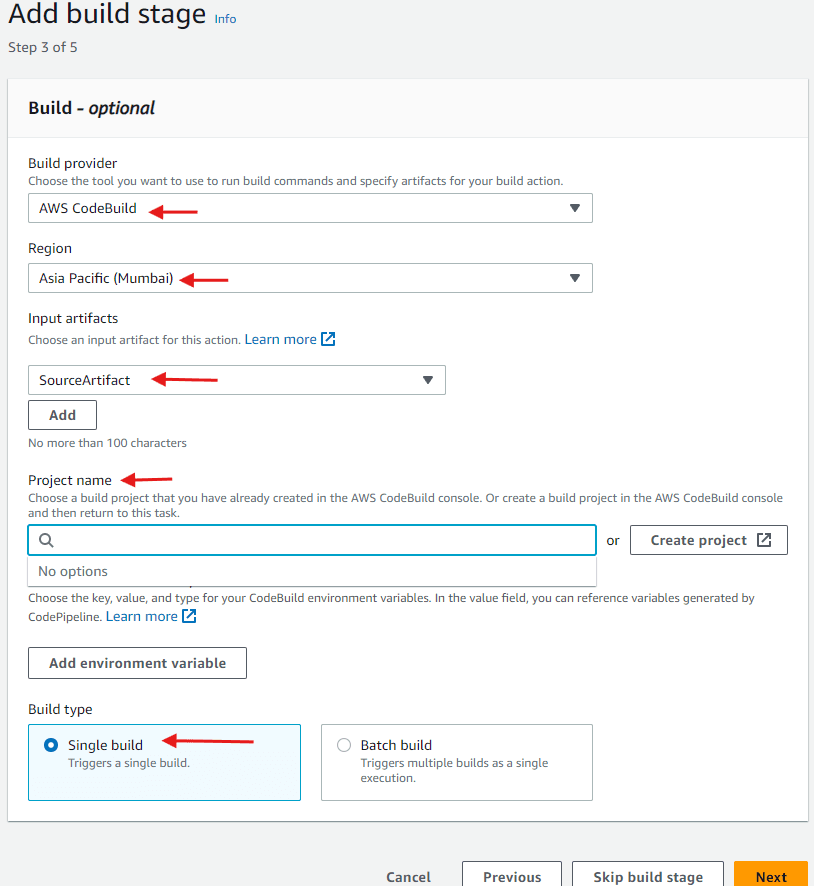The height and width of the screenshot is (886, 814).
Task: Click the Add environment variable button
Action: point(137,663)
